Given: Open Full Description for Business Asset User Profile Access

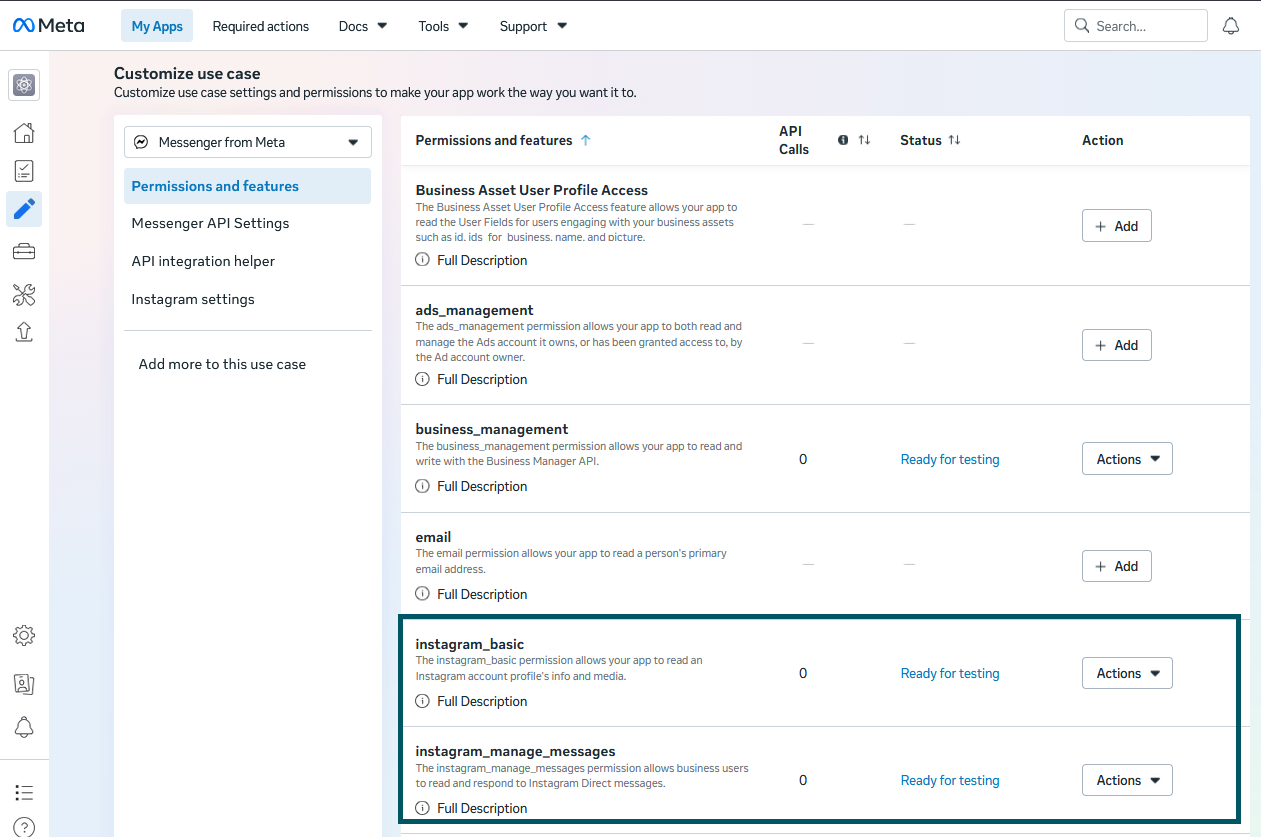Looking at the screenshot, I should pos(482,260).
